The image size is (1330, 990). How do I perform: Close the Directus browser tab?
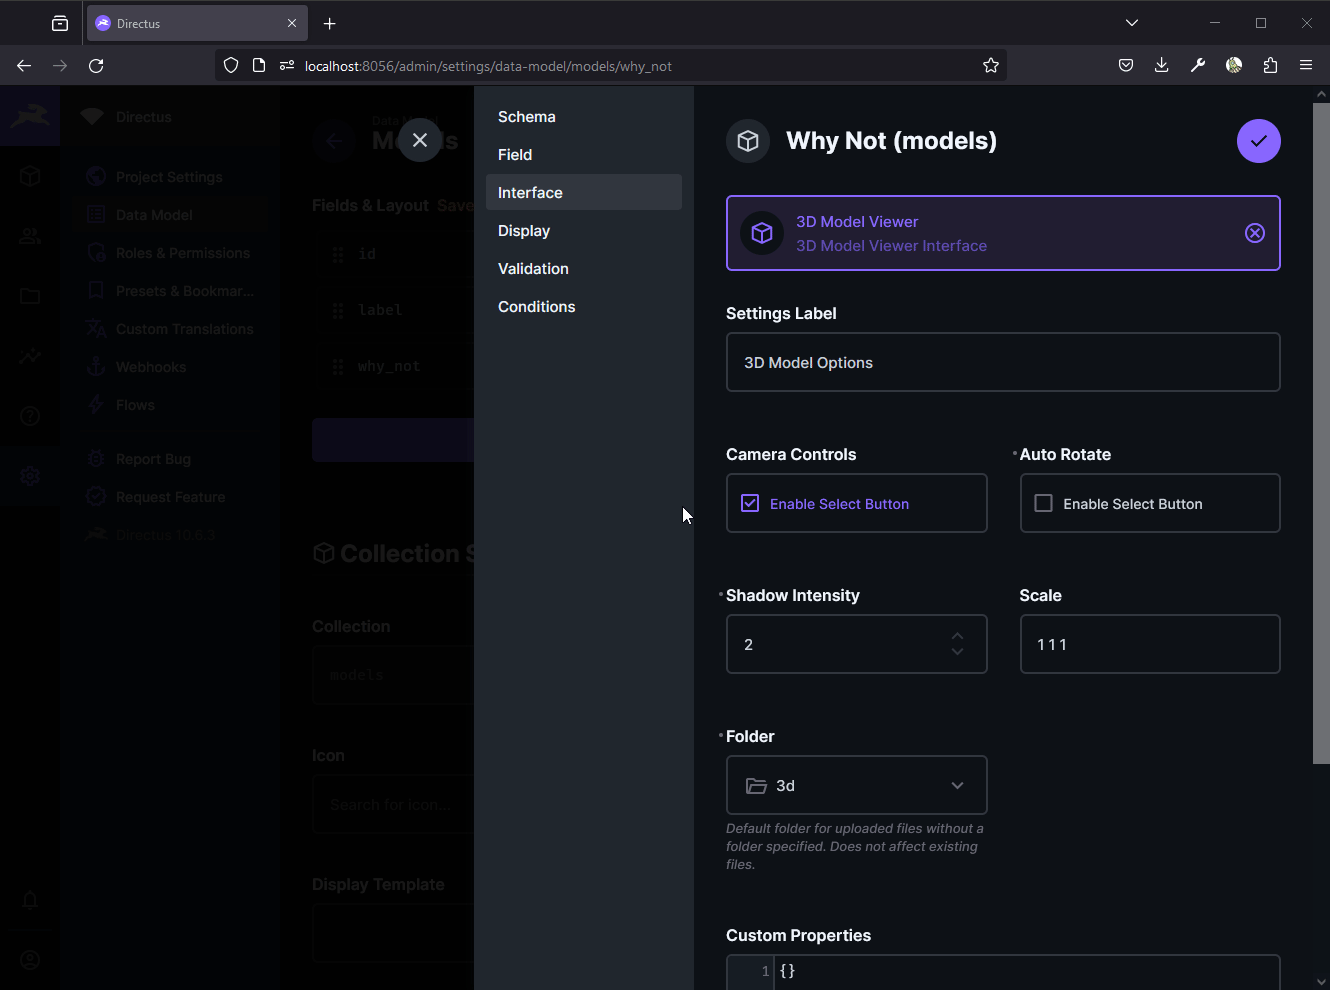point(292,23)
